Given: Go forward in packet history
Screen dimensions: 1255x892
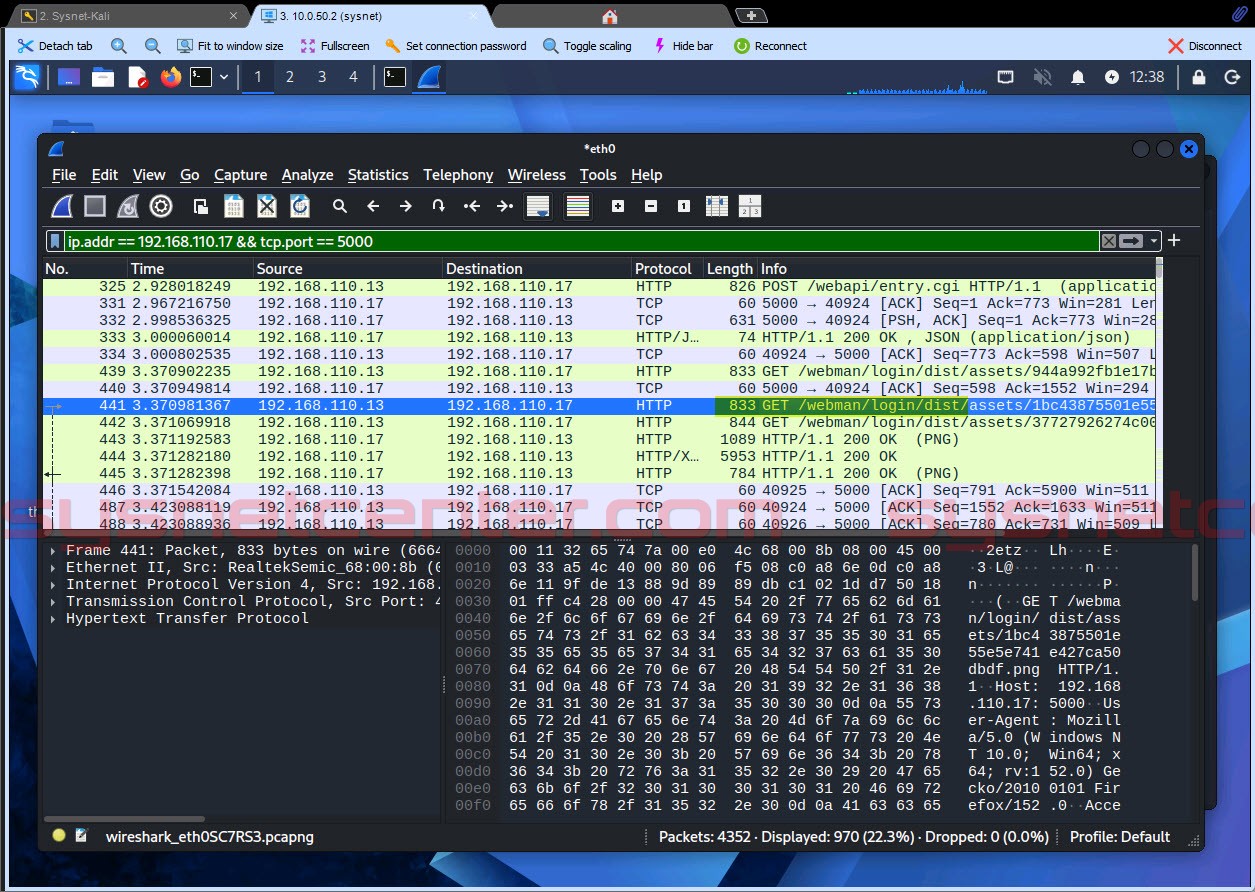Looking at the screenshot, I should pos(406,206).
